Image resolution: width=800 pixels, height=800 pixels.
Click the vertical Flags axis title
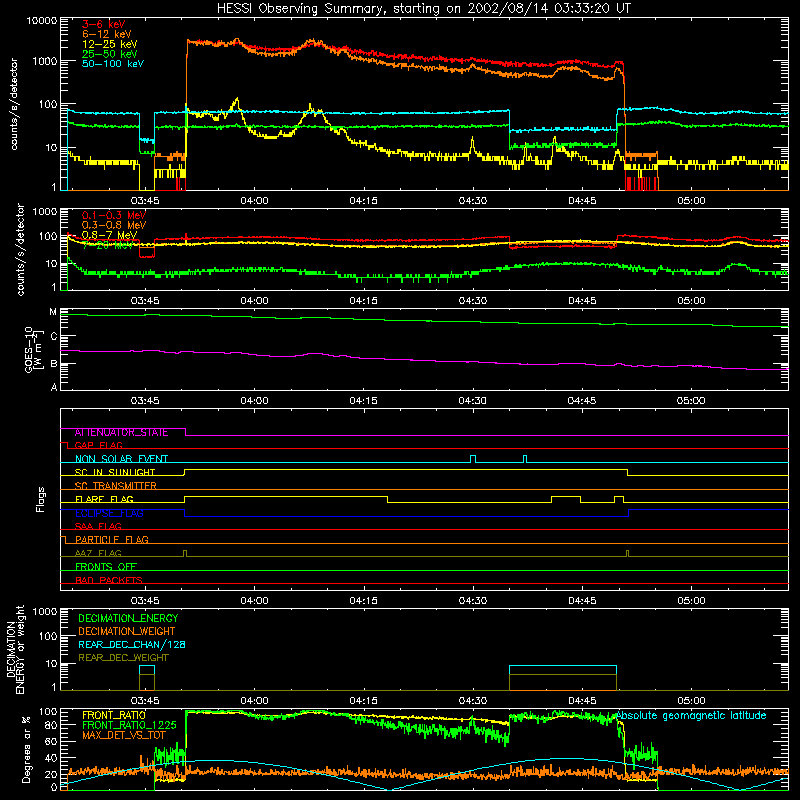41,499
